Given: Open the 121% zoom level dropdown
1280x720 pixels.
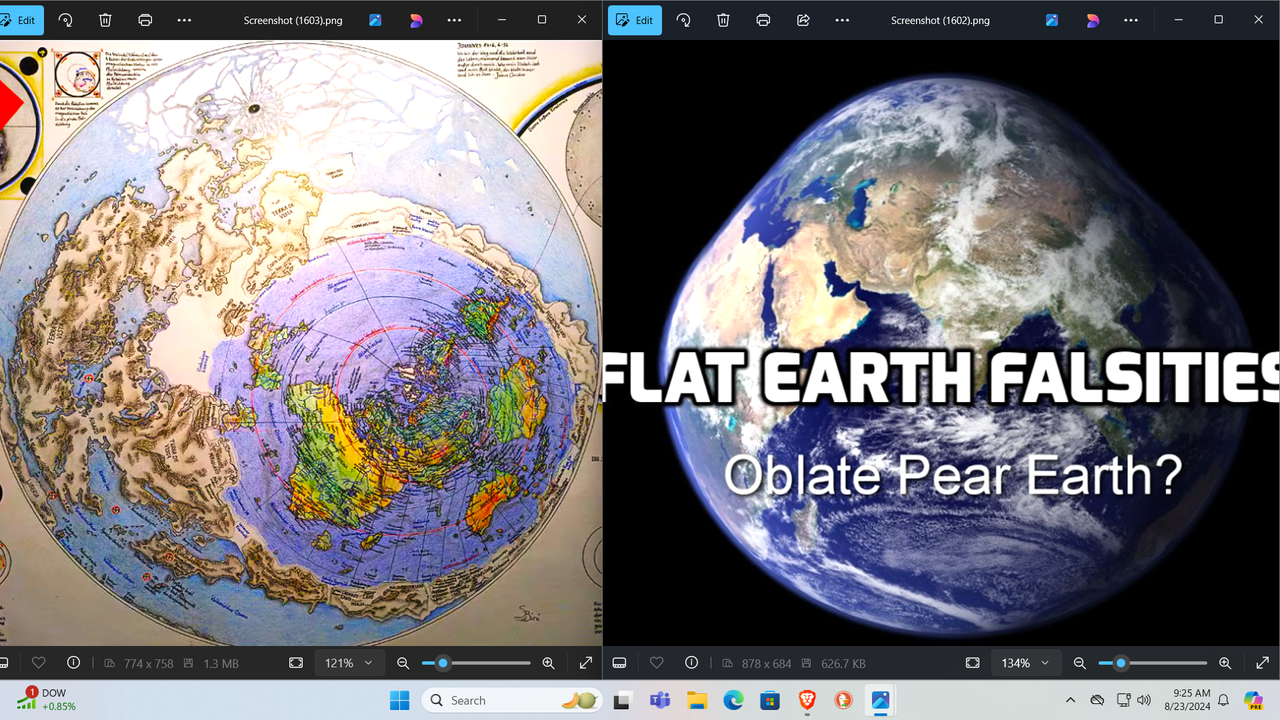Looking at the screenshot, I should pos(348,663).
